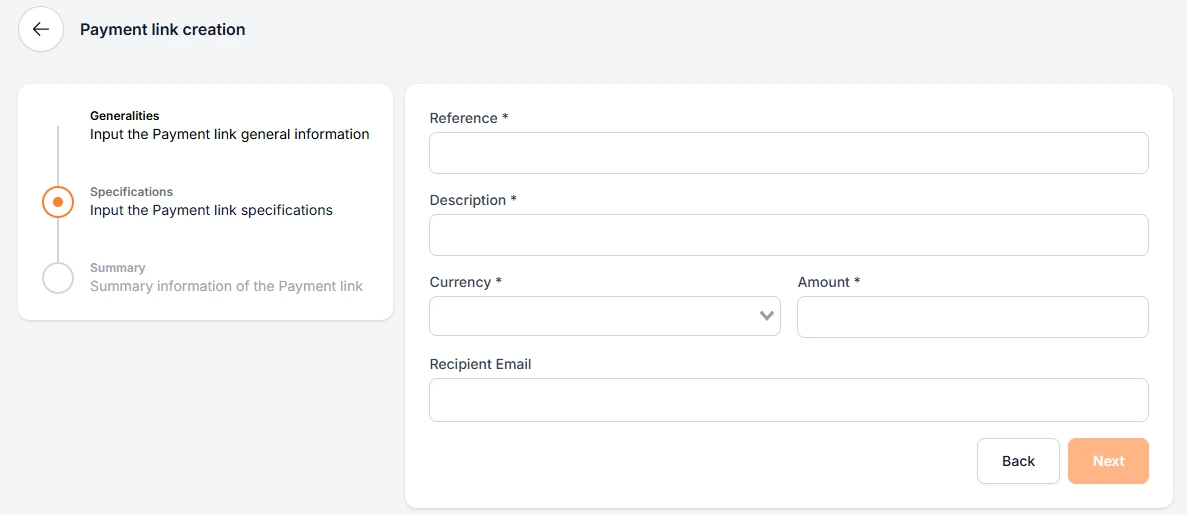This screenshot has width=1187, height=515.
Task: Click the back arrow icon beside the page title
Action: (x=41, y=30)
